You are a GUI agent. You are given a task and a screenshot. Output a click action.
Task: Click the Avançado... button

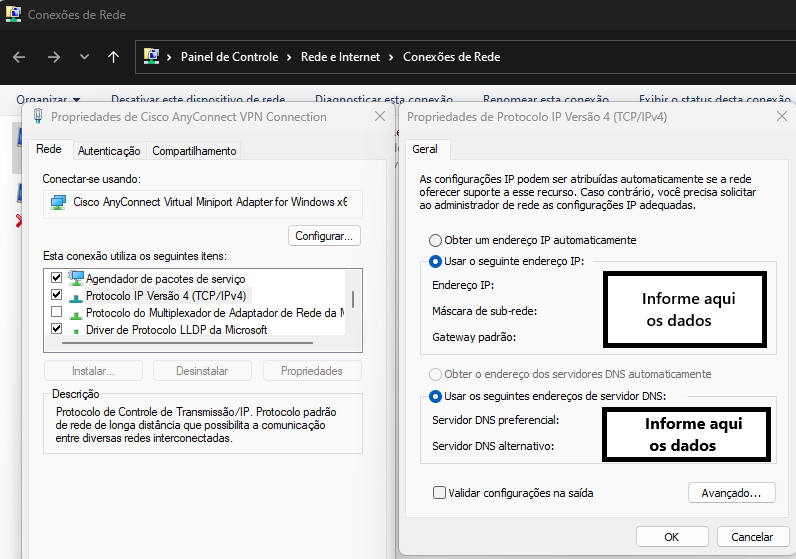point(732,493)
